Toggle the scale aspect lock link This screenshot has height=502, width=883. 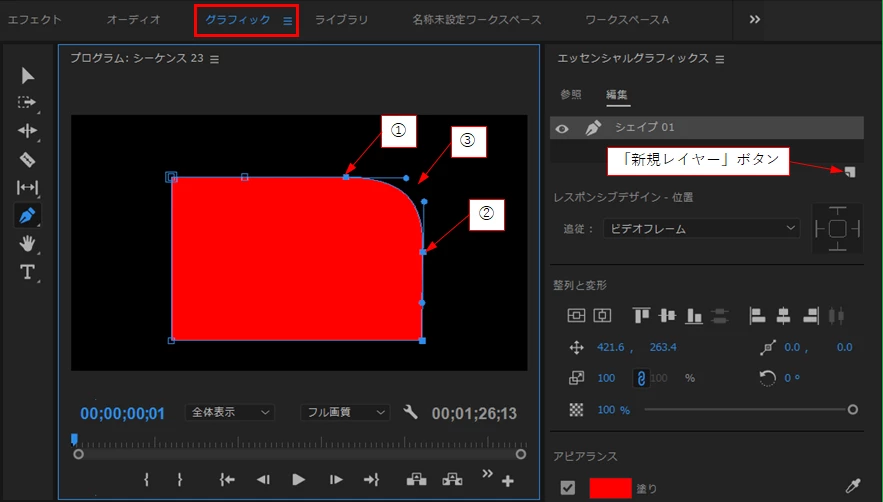coord(641,378)
